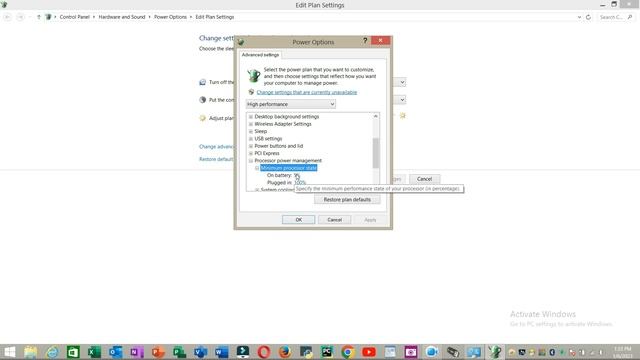Go to Power Options in the breadcrumb
Screen dimensions: 640x360
pos(170,17)
